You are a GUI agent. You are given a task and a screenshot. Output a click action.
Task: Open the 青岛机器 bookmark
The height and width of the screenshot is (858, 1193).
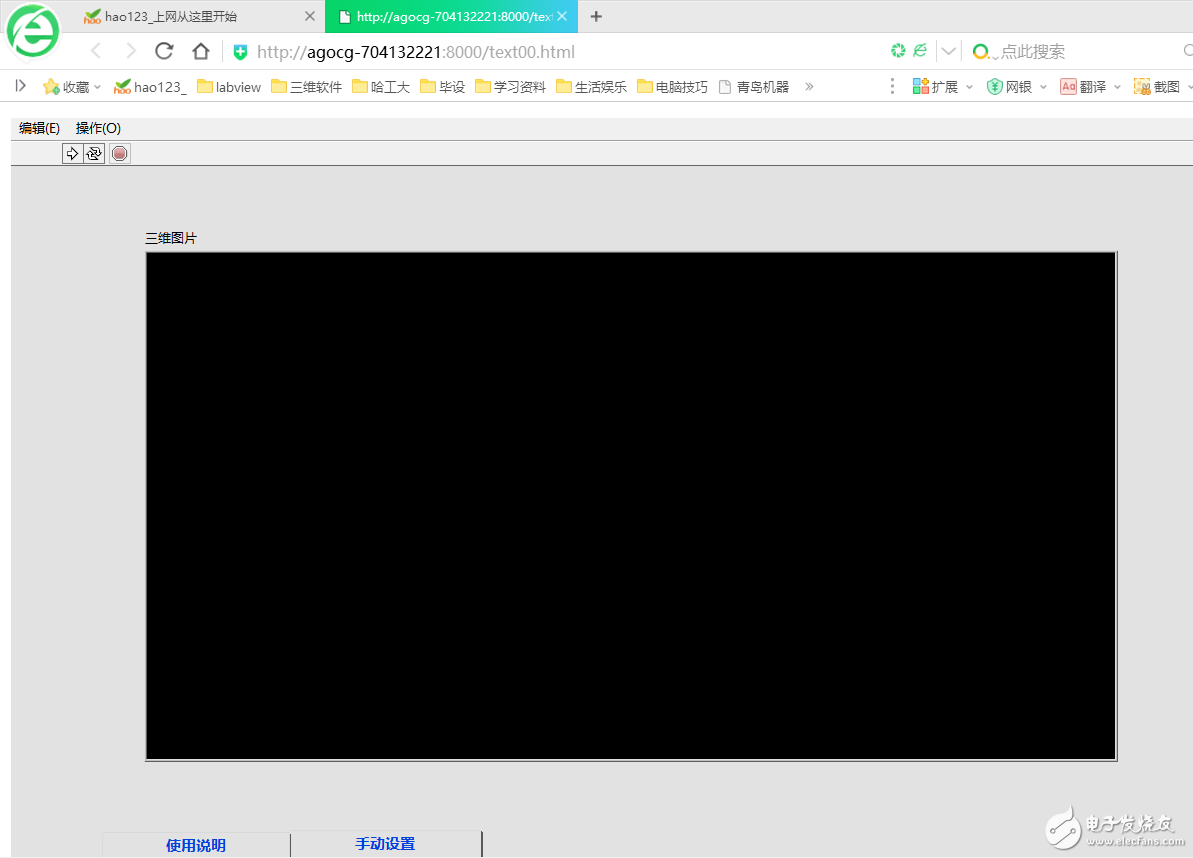754,87
